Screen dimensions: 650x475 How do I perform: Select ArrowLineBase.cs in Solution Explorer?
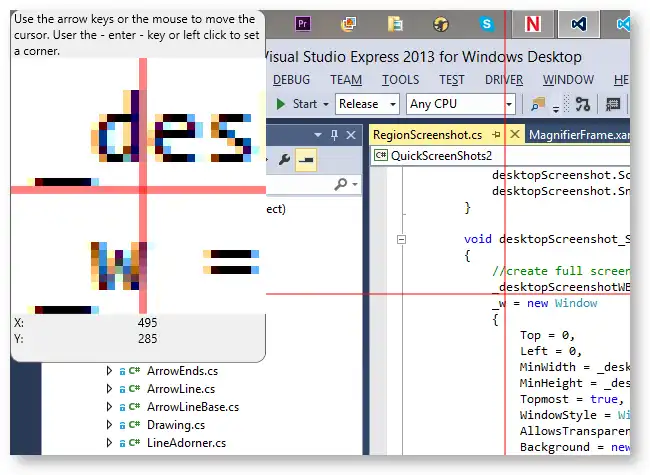pos(193,407)
